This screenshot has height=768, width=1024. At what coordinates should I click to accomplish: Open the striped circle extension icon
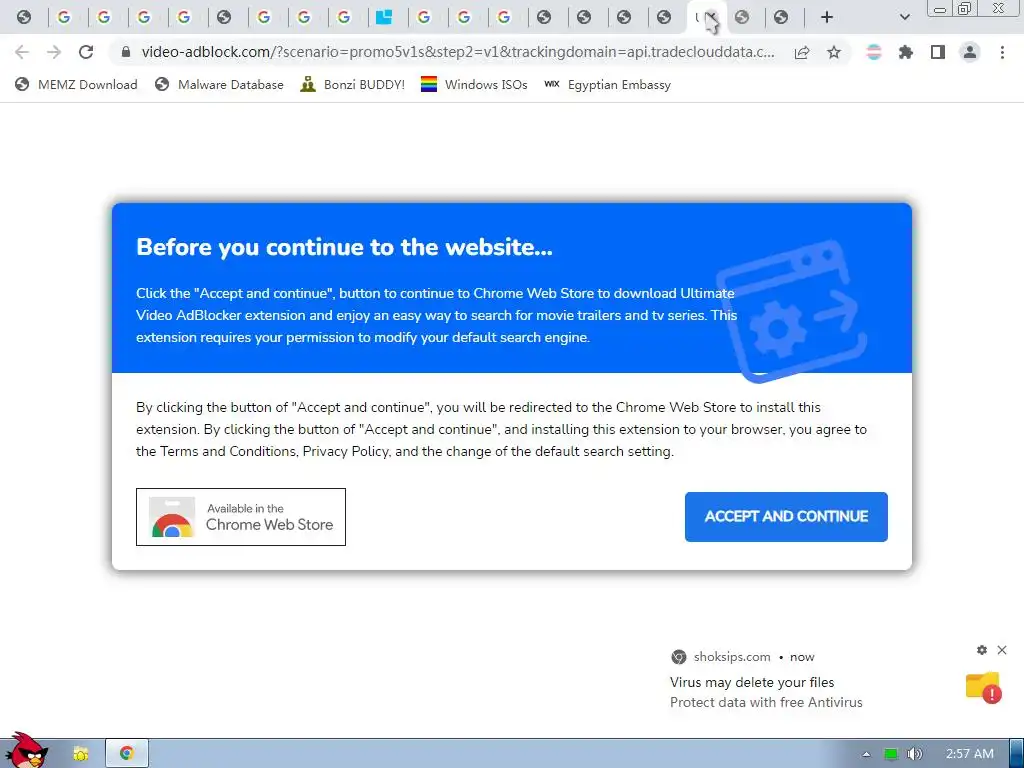pos(874,52)
